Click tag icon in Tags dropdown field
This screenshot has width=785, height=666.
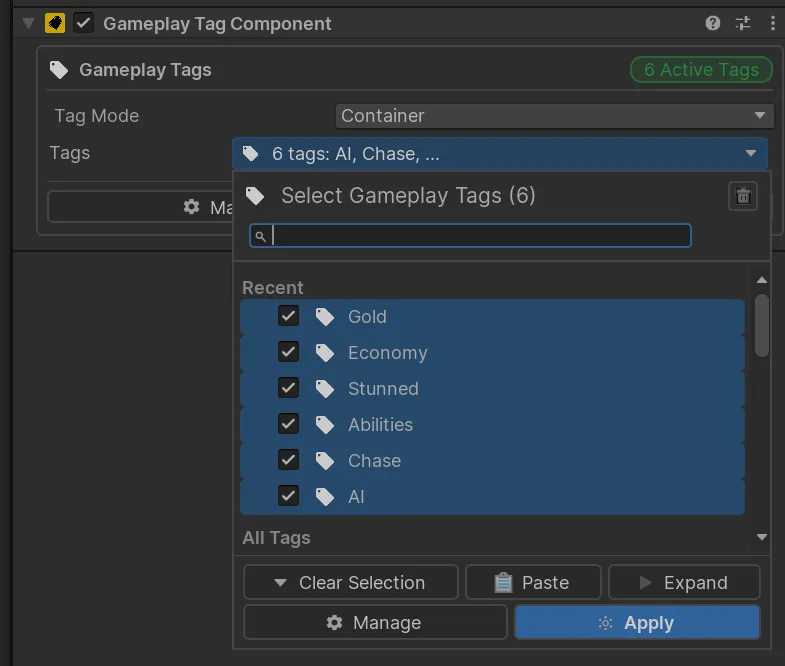(x=250, y=153)
